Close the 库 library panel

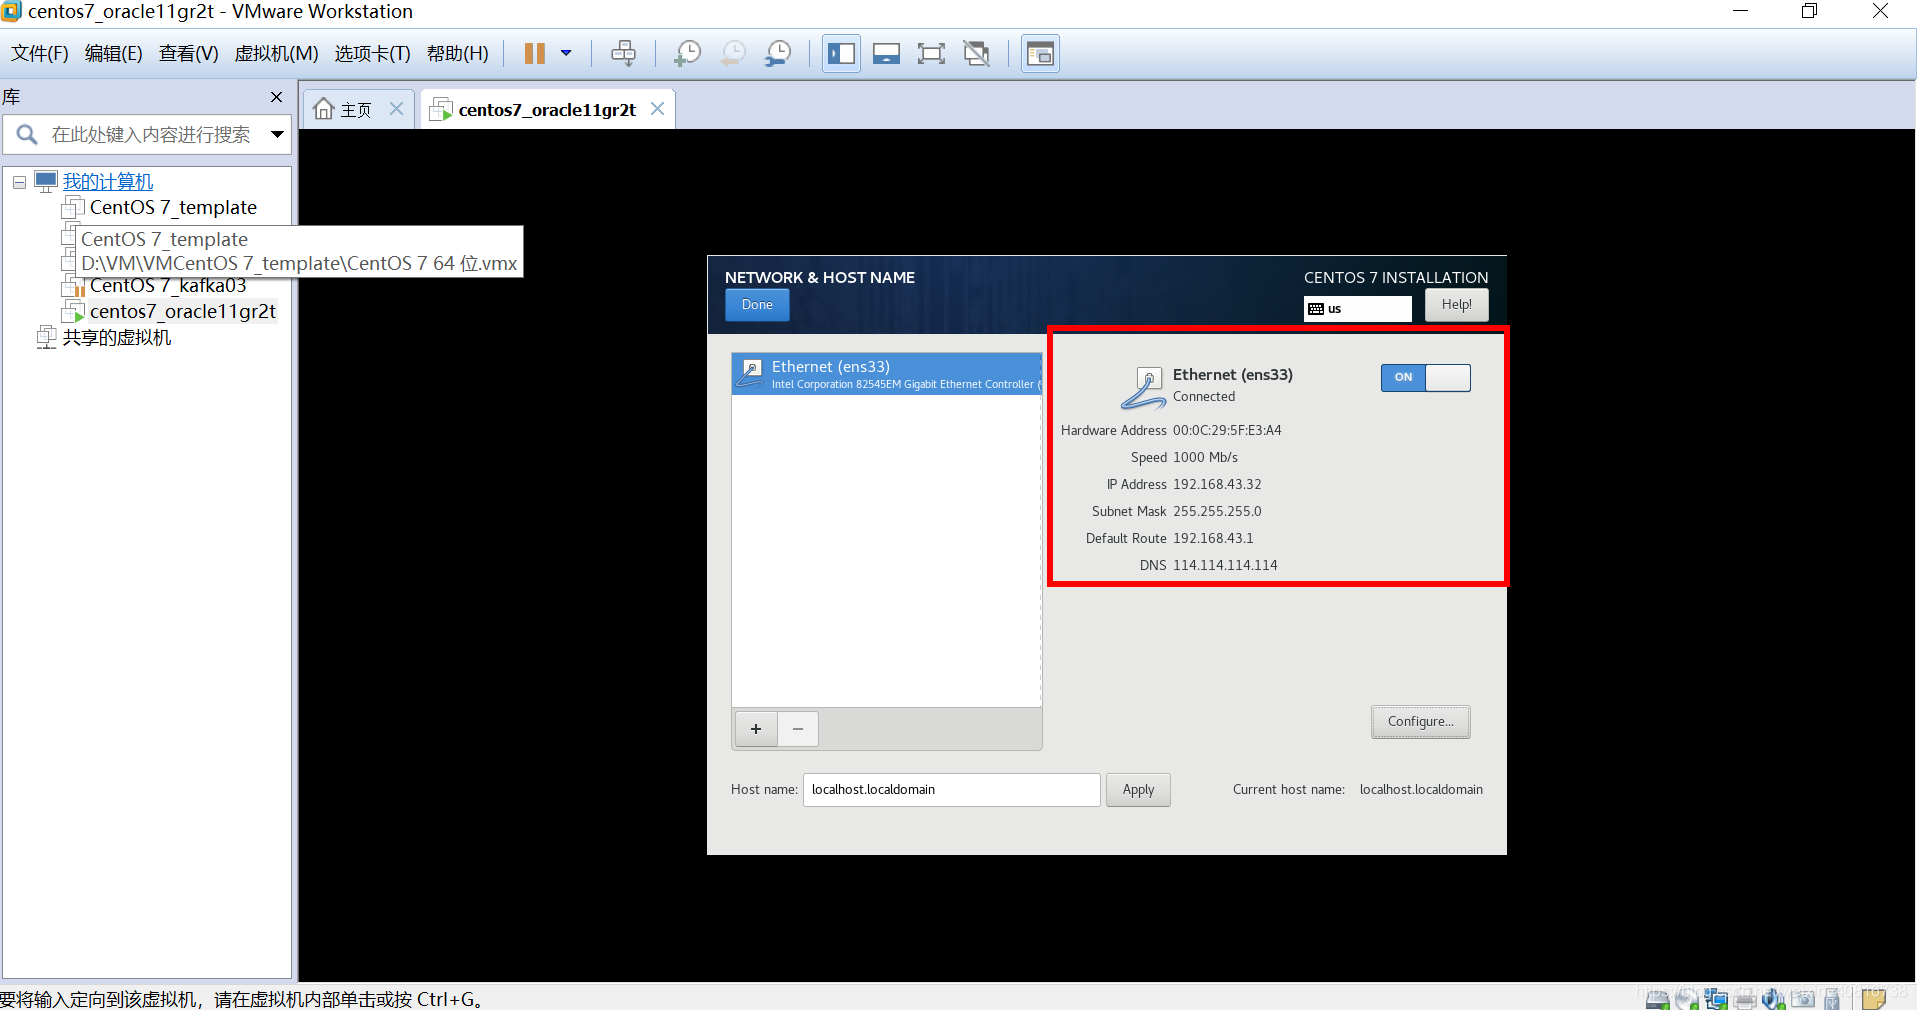point(277,97)
